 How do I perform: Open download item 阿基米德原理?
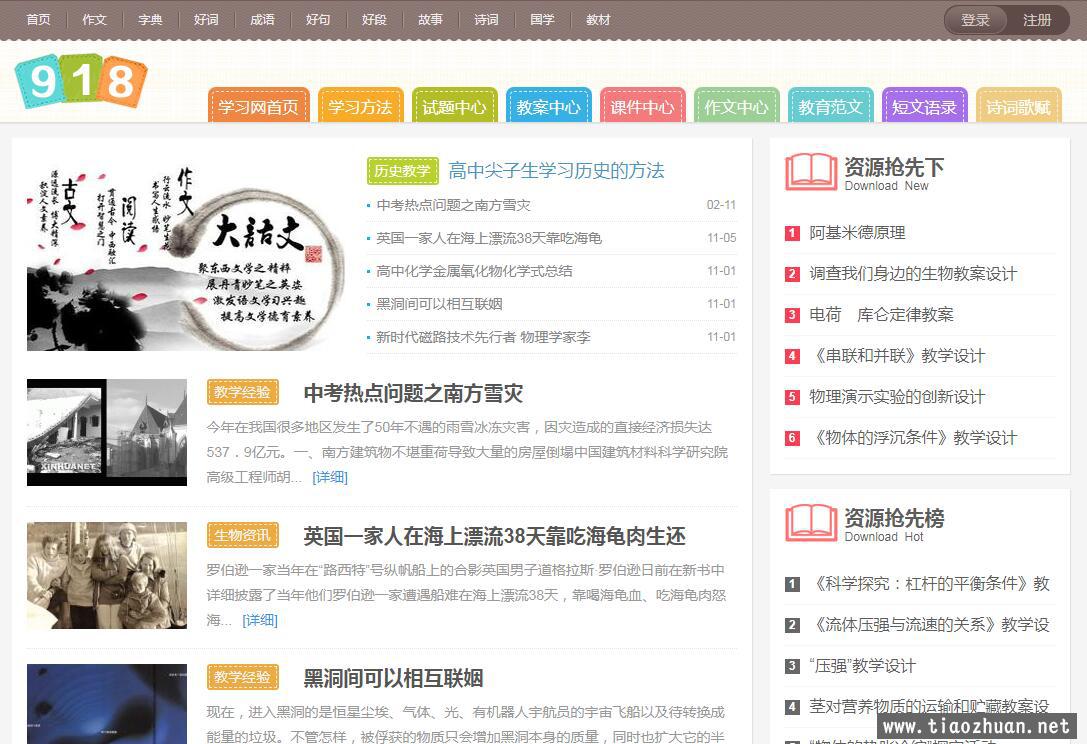pyautogui.click(x=858, y=233)
